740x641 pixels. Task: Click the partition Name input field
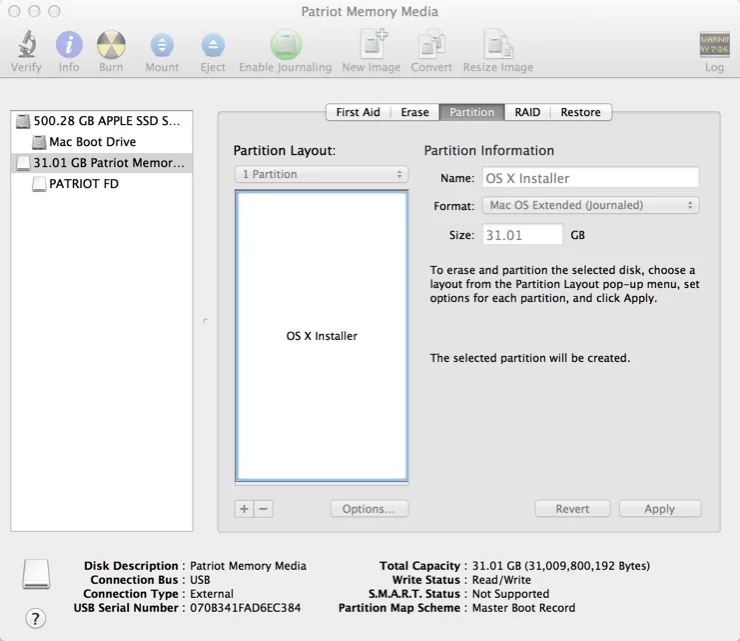(x=590, y=178)
